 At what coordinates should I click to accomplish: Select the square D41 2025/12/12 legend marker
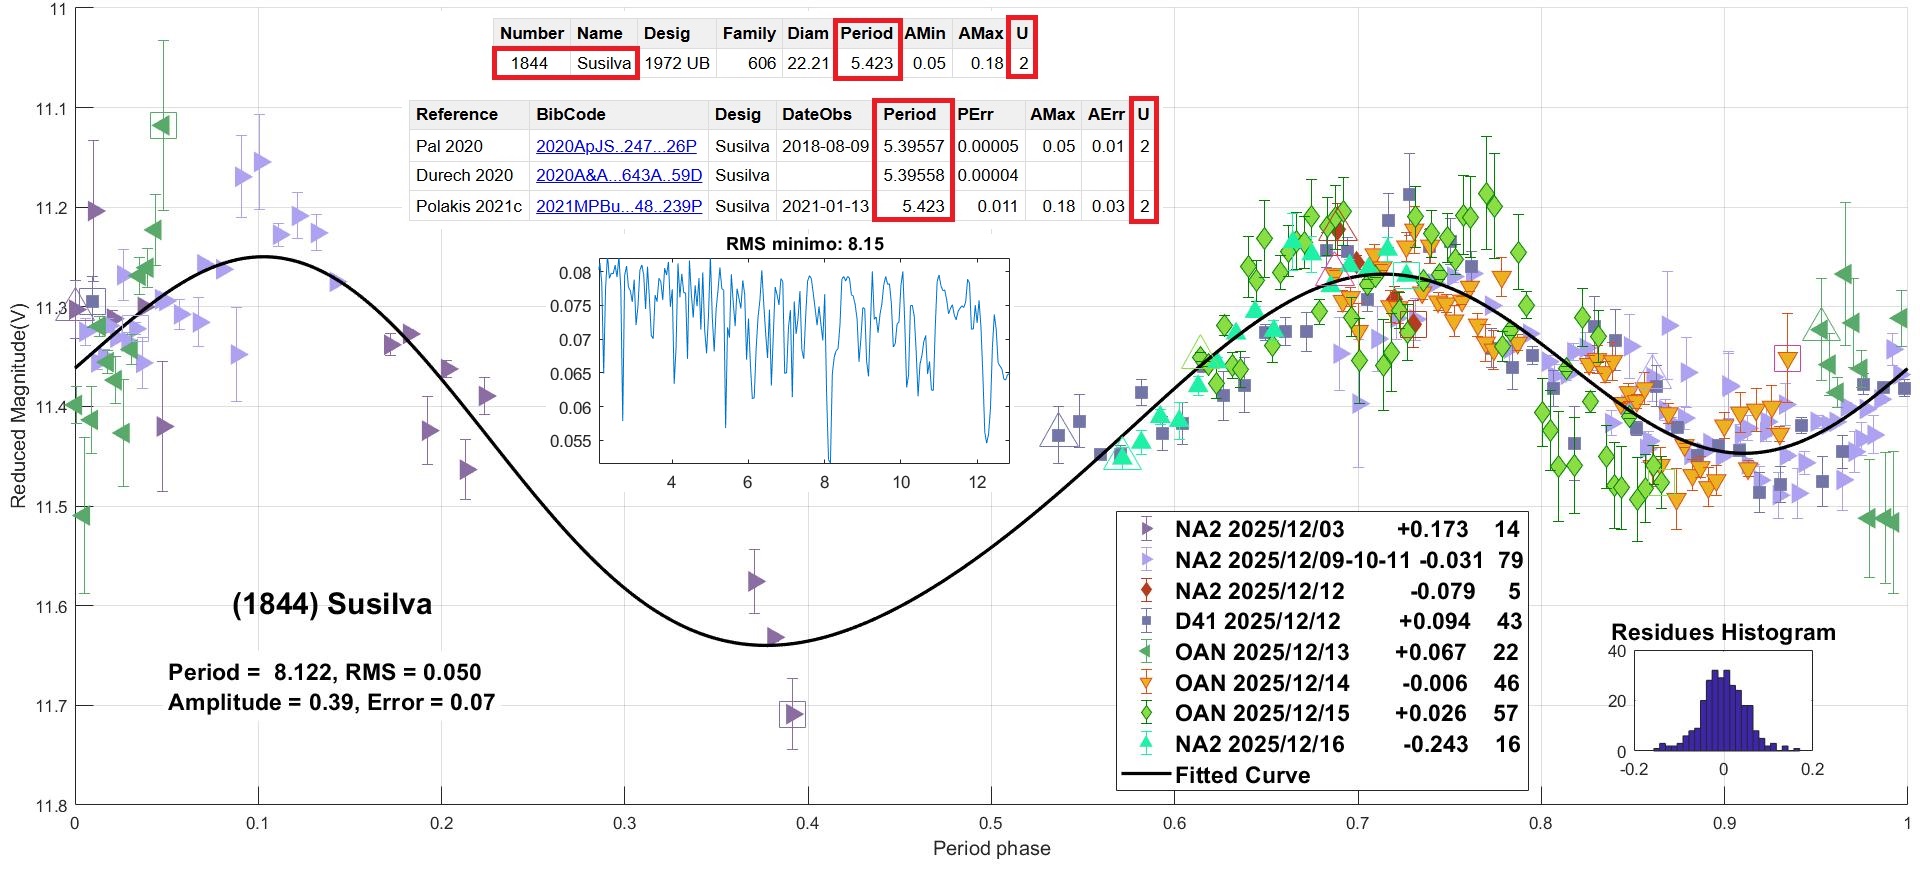(1147, 621)
